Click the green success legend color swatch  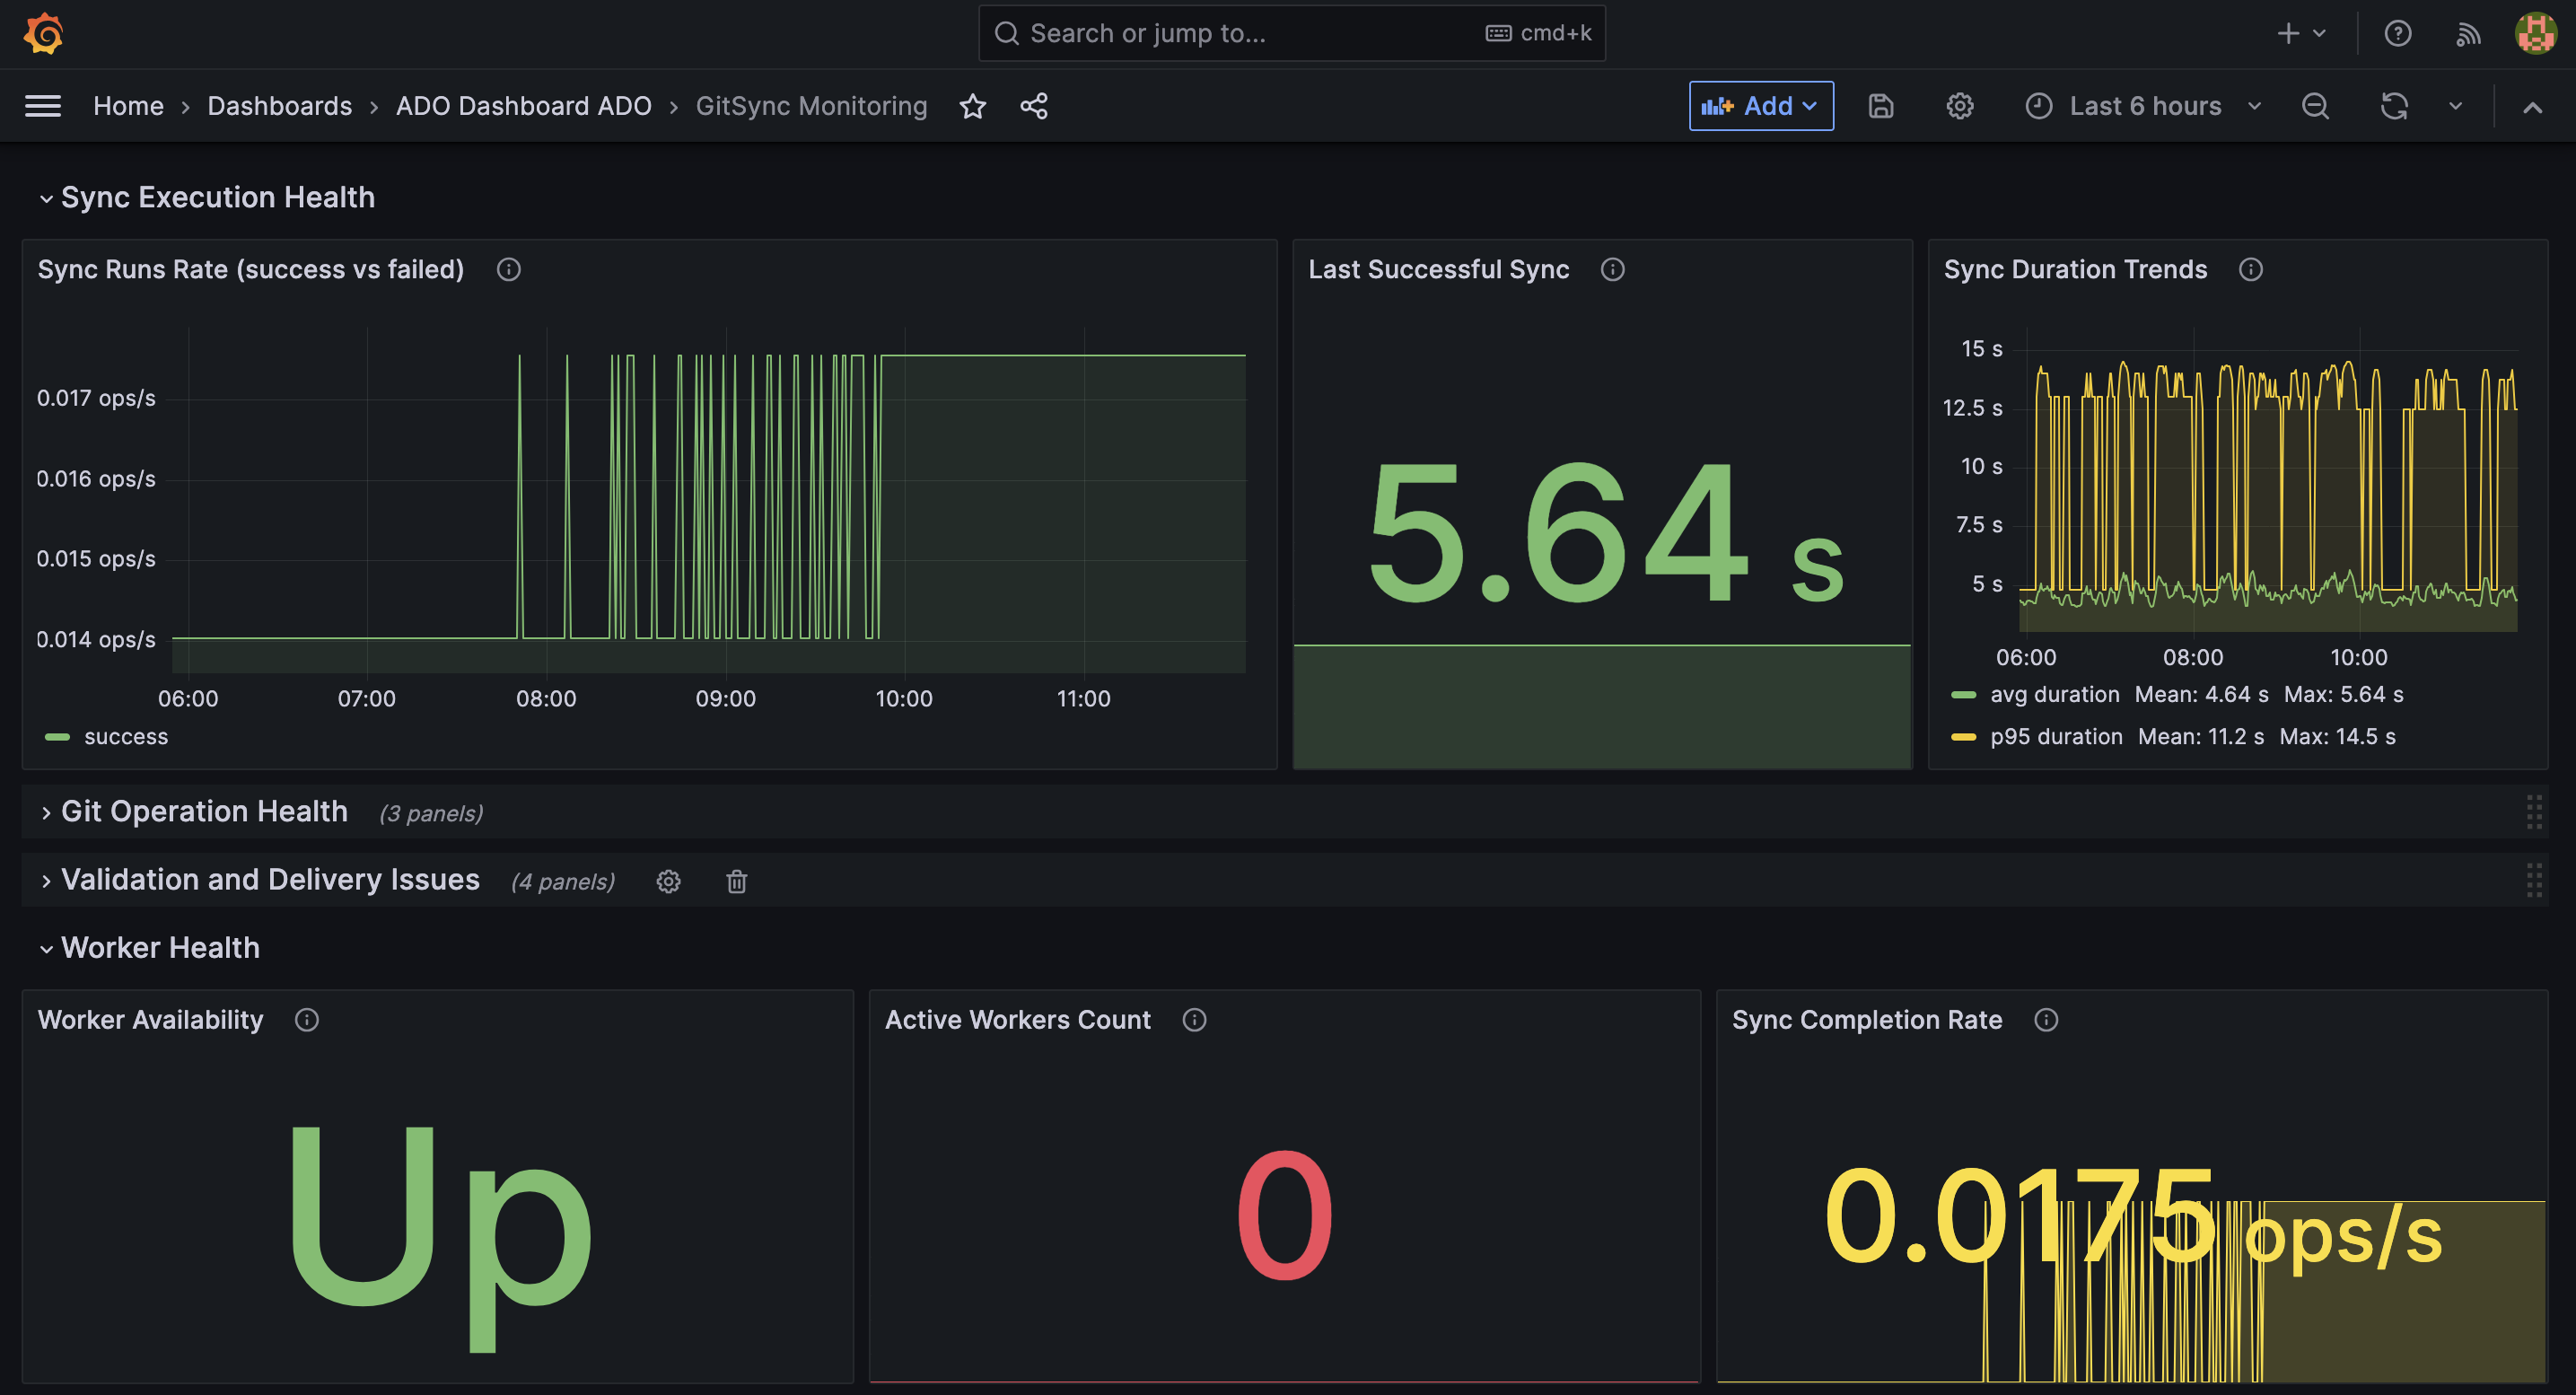tap(58, 737)
